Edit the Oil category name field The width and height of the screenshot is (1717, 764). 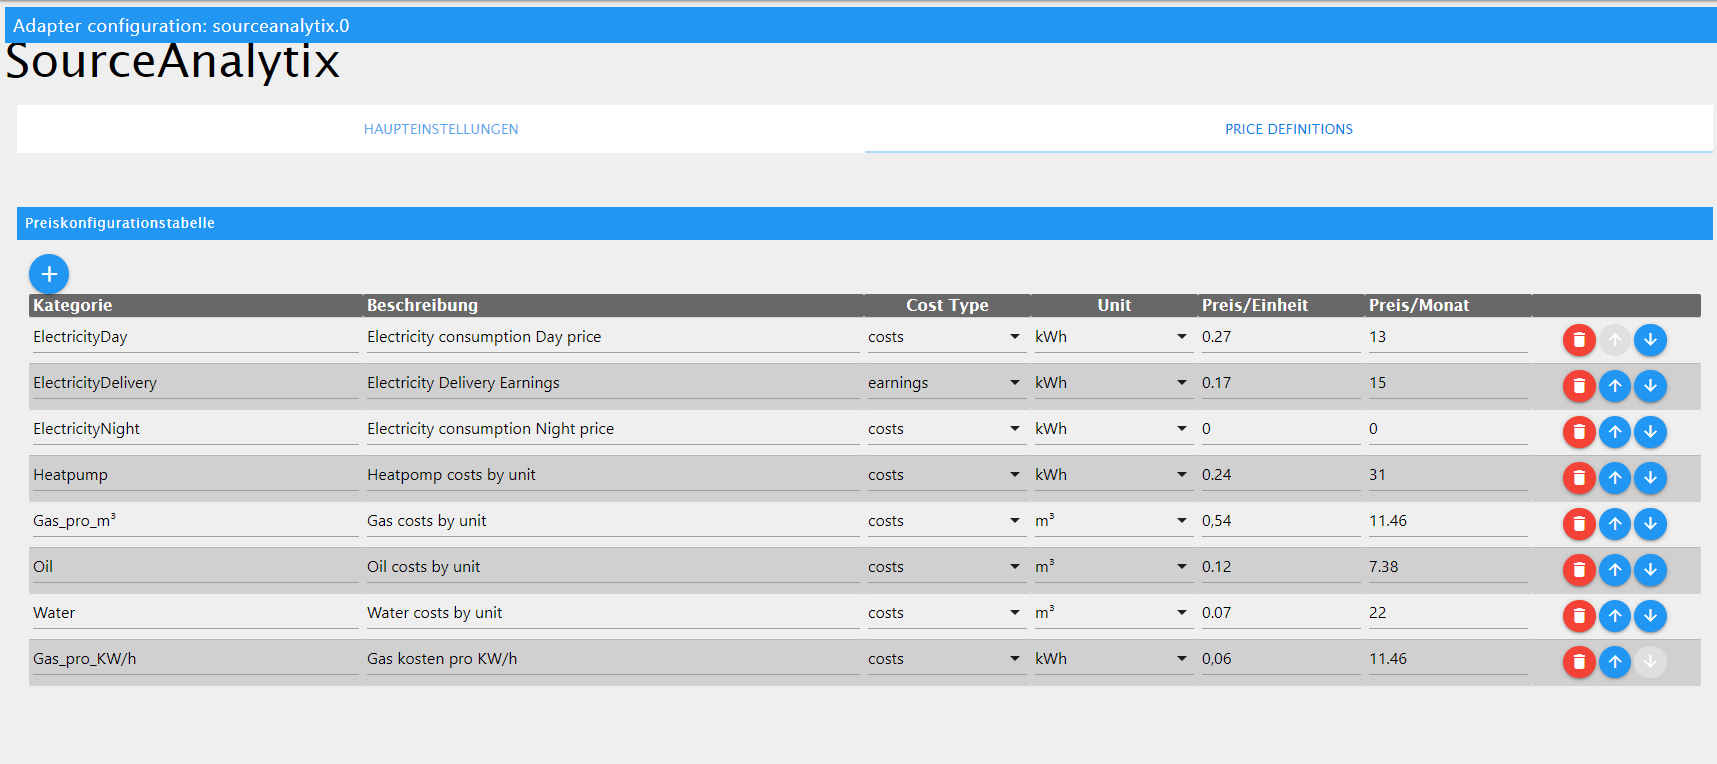click(x=195, y=567)
